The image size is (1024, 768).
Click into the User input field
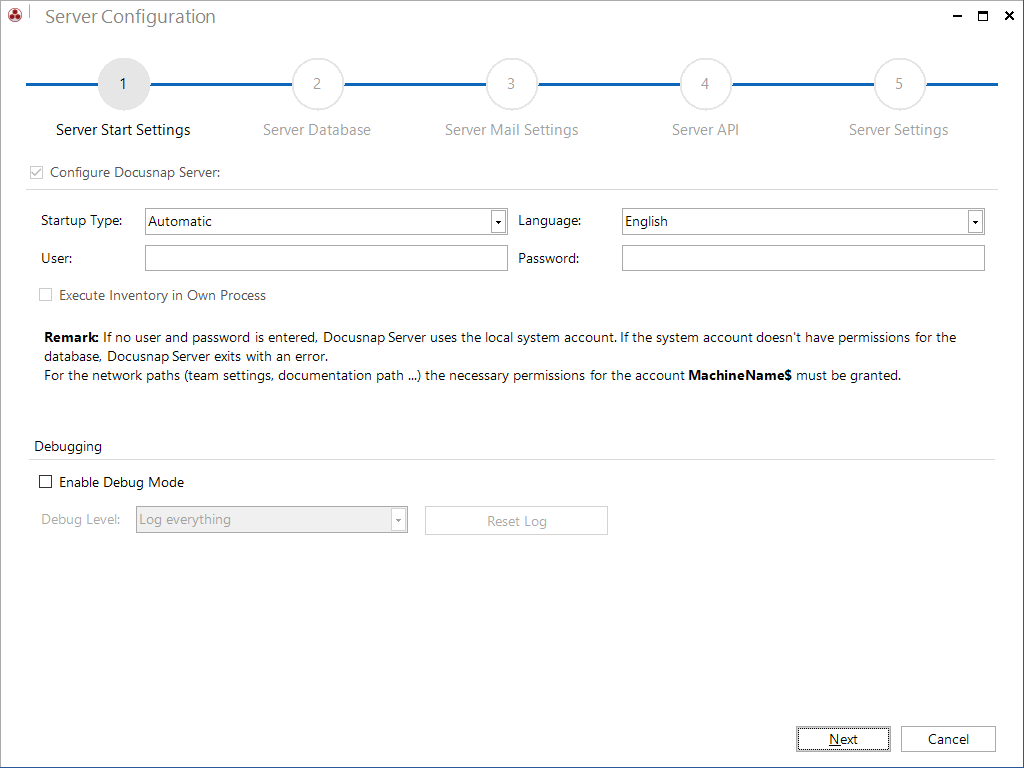pyautogui.click(x=326, y=258)
